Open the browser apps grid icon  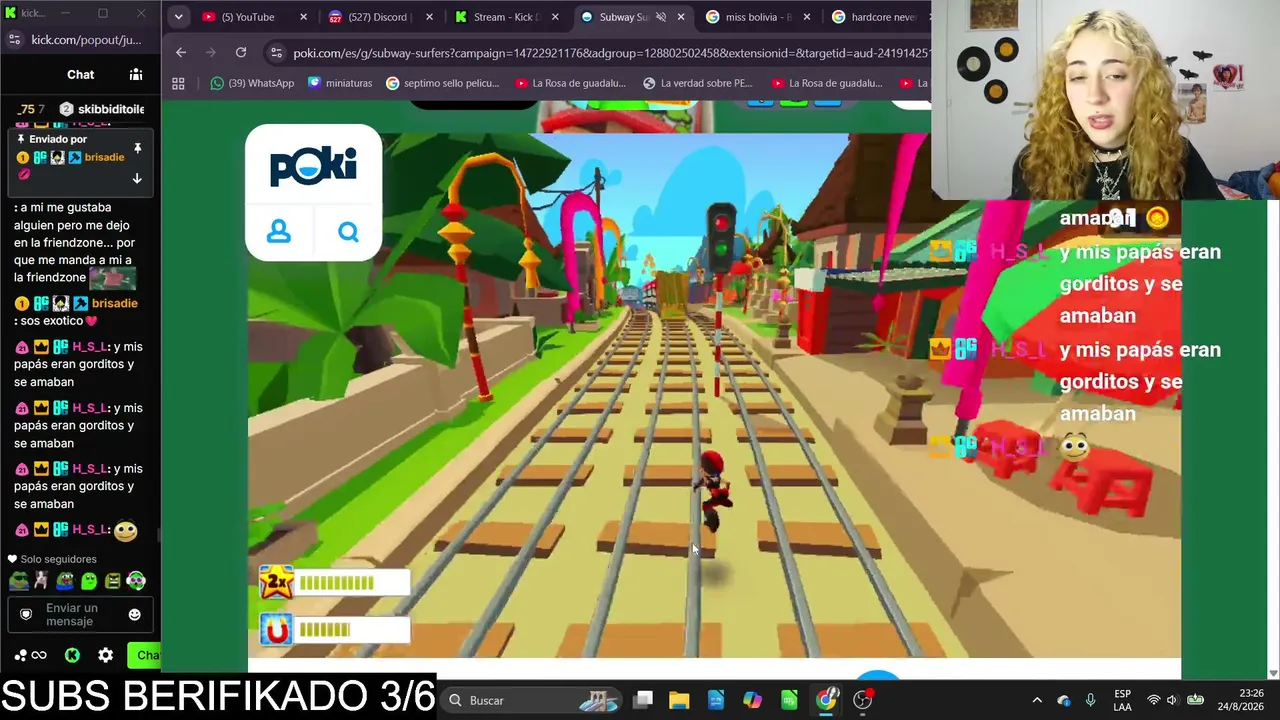click(x=179, y=83)
